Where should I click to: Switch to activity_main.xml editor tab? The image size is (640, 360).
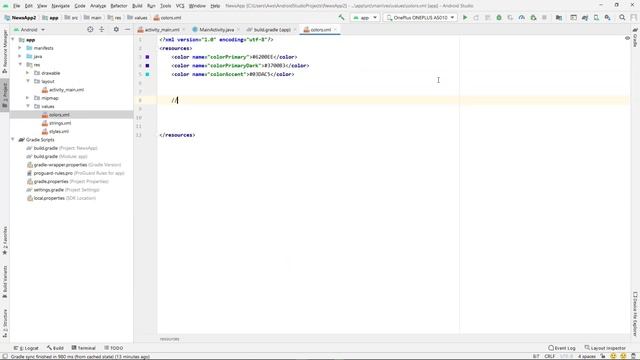(162, 30)
